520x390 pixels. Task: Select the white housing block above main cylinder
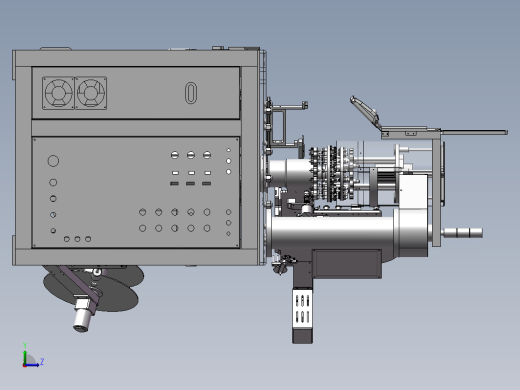[x=413, y=191]
